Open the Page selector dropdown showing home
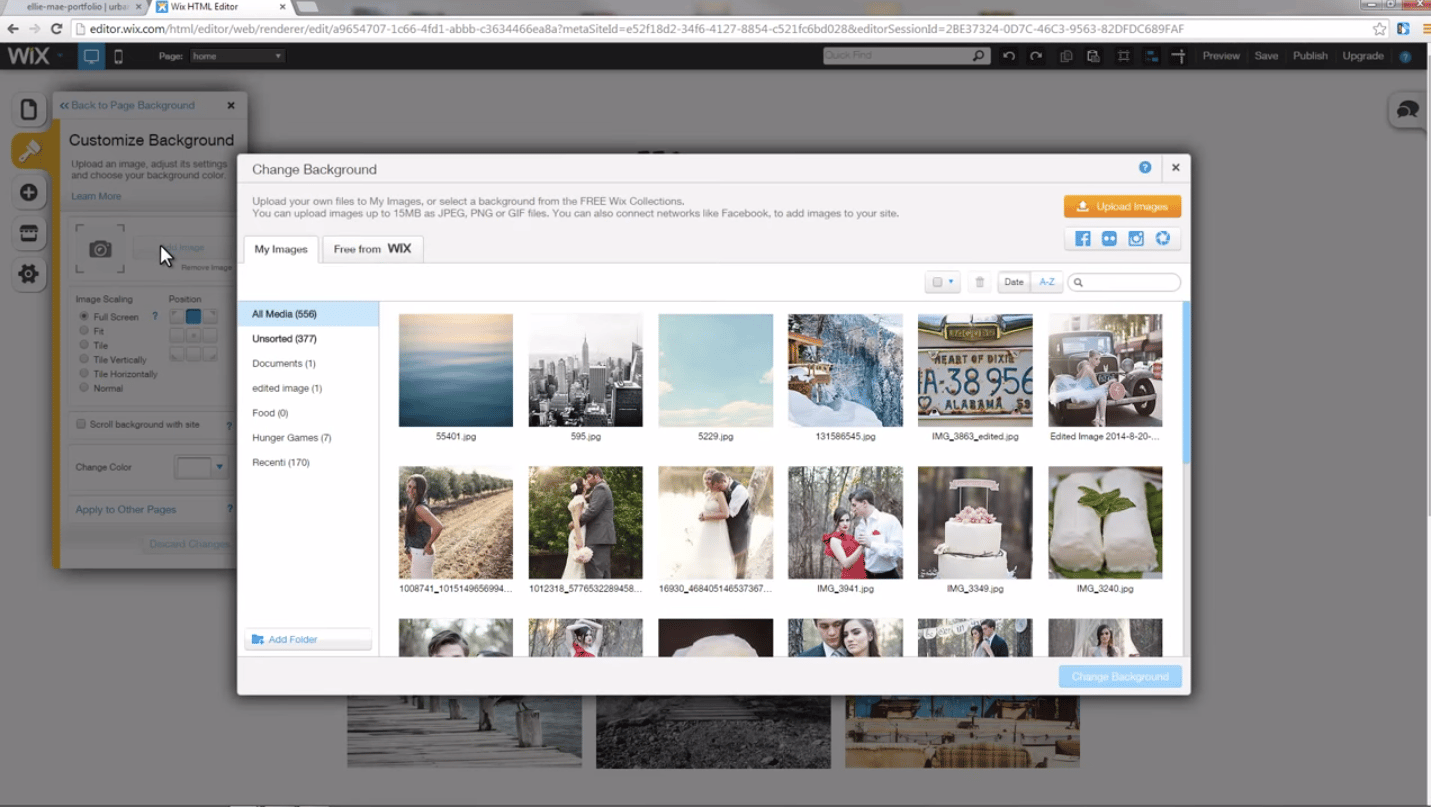The height and width of the screenshot is (807, 1431). click(x=237, y=57)
